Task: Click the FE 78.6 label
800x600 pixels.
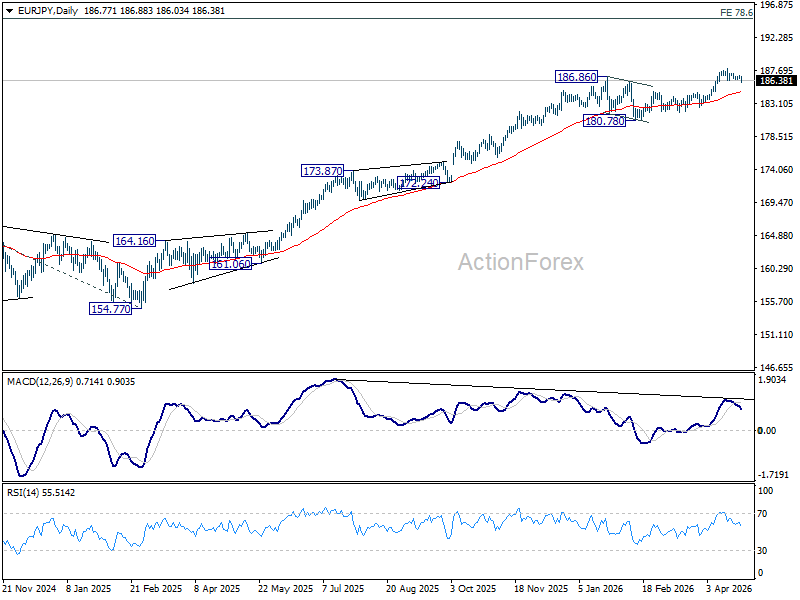Action: [x=736, y=13]
